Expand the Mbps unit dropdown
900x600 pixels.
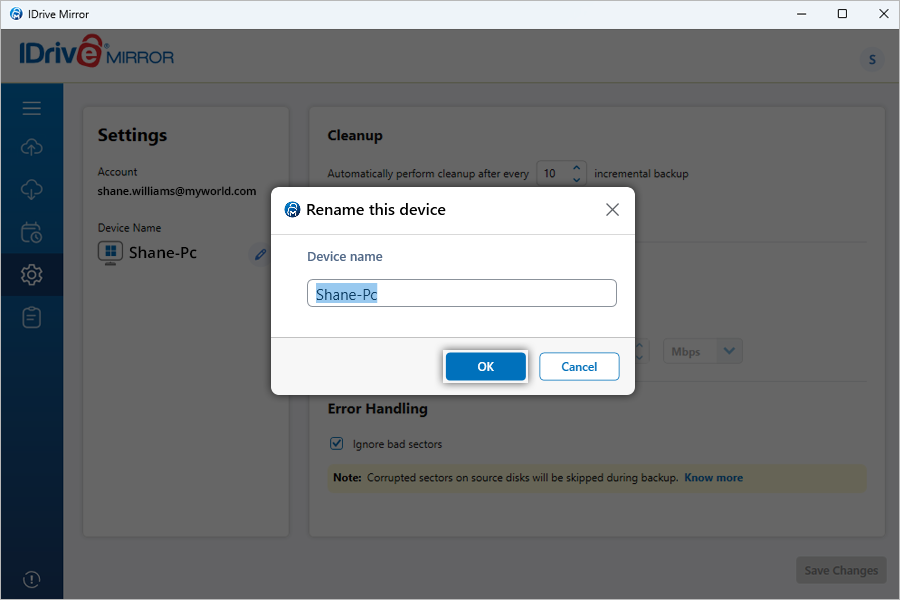729,351
